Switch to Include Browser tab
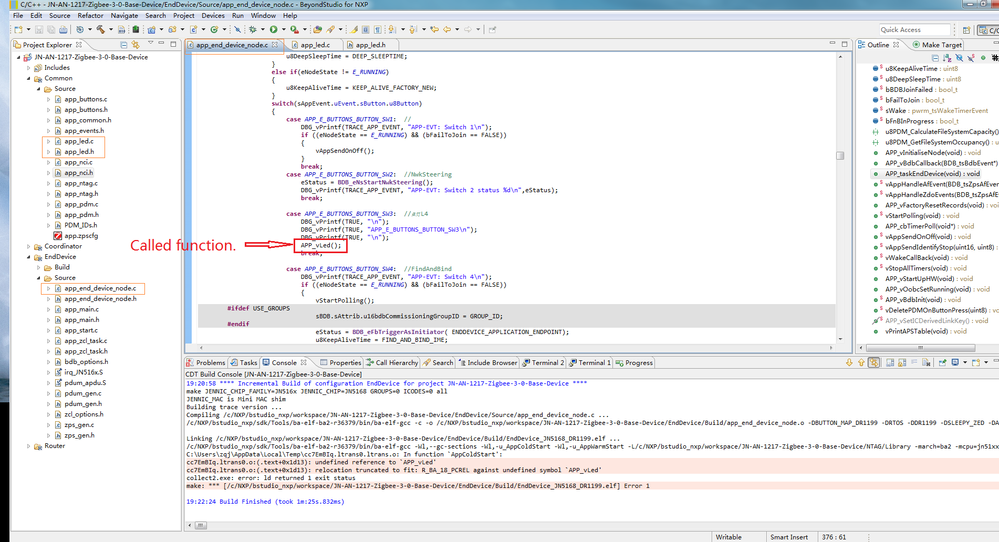 pyautogui.click(x=487, y=362)
